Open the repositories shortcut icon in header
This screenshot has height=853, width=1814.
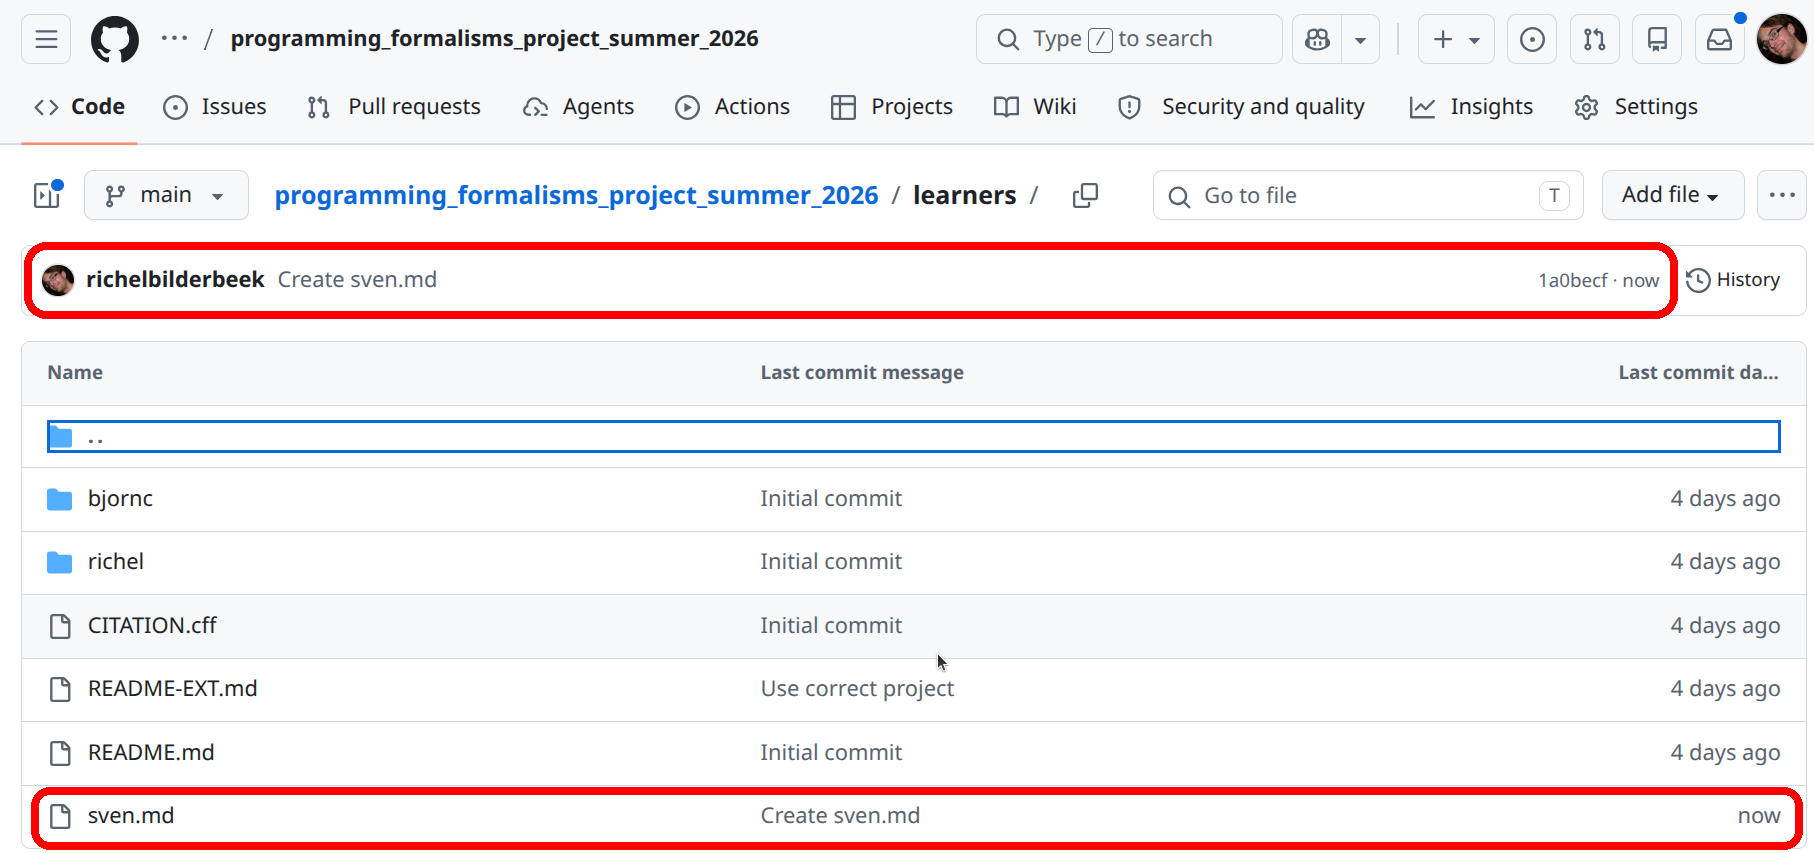[1657, 40]
